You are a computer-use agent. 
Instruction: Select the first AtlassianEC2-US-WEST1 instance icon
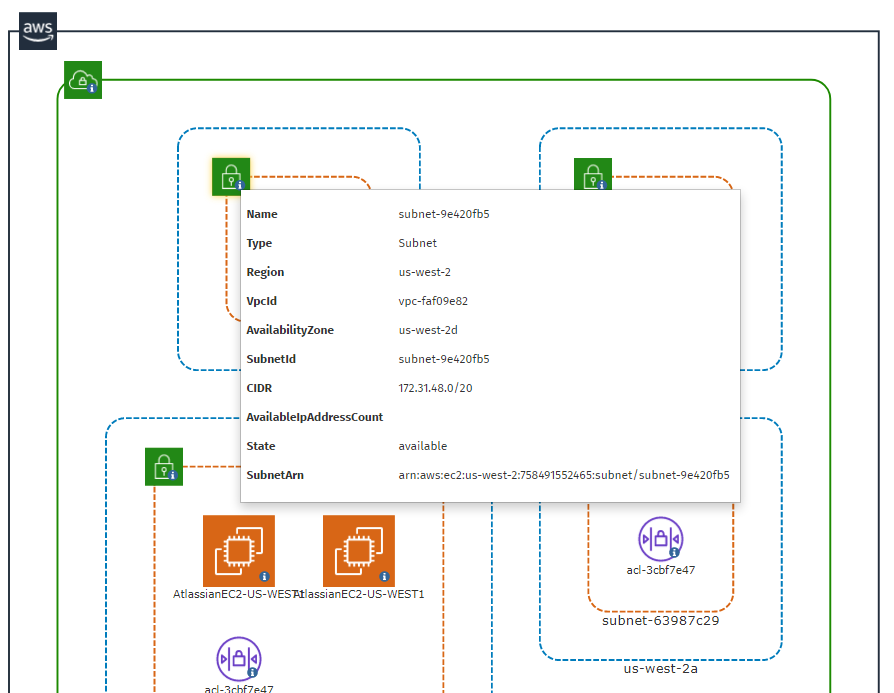239,551
